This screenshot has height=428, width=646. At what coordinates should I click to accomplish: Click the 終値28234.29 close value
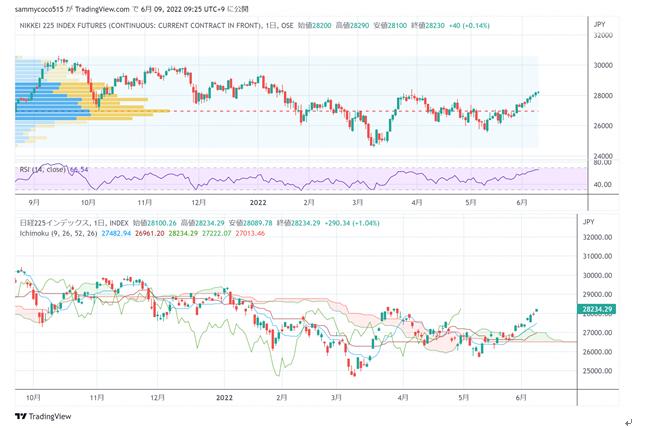click(298, 223)
